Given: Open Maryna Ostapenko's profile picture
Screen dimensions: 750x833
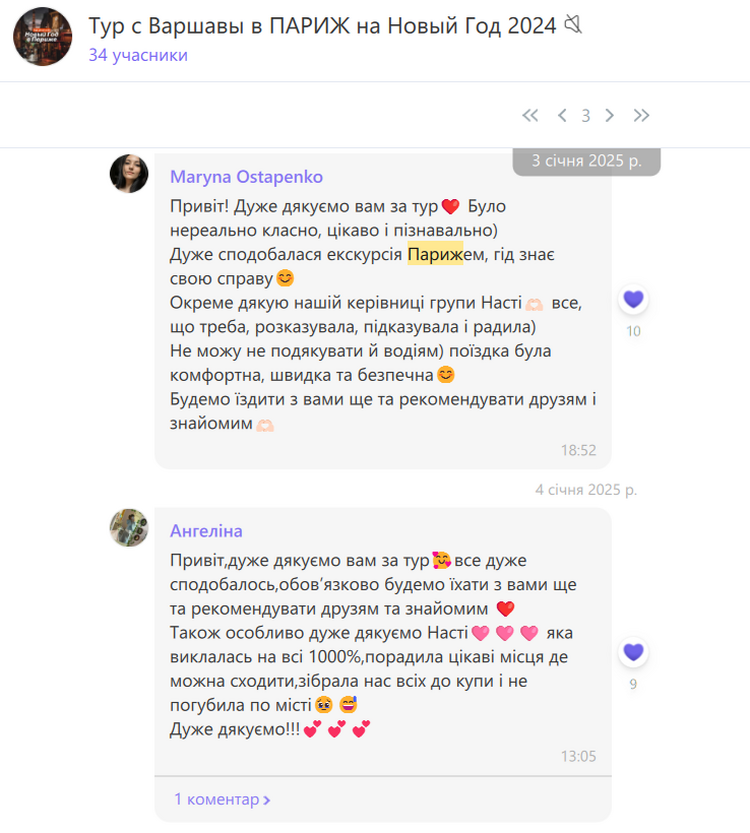Looking at the screenshot, I should (129, 173).
